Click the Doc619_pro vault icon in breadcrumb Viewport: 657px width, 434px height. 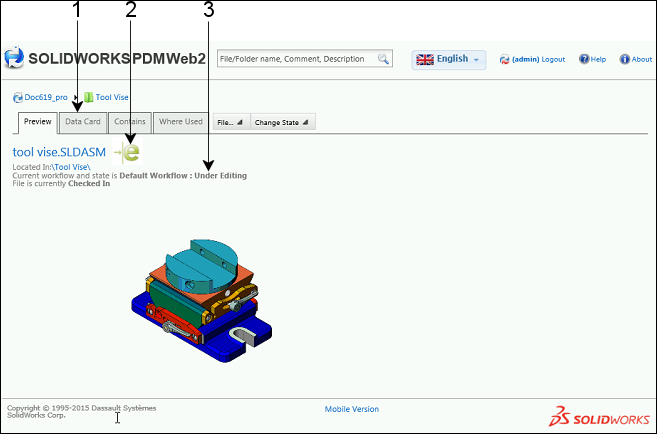click(18, 98)
